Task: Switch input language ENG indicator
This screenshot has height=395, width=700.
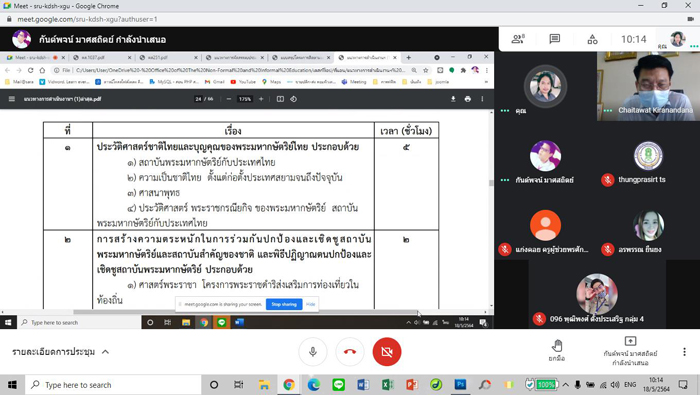Action: click(630, 385)
